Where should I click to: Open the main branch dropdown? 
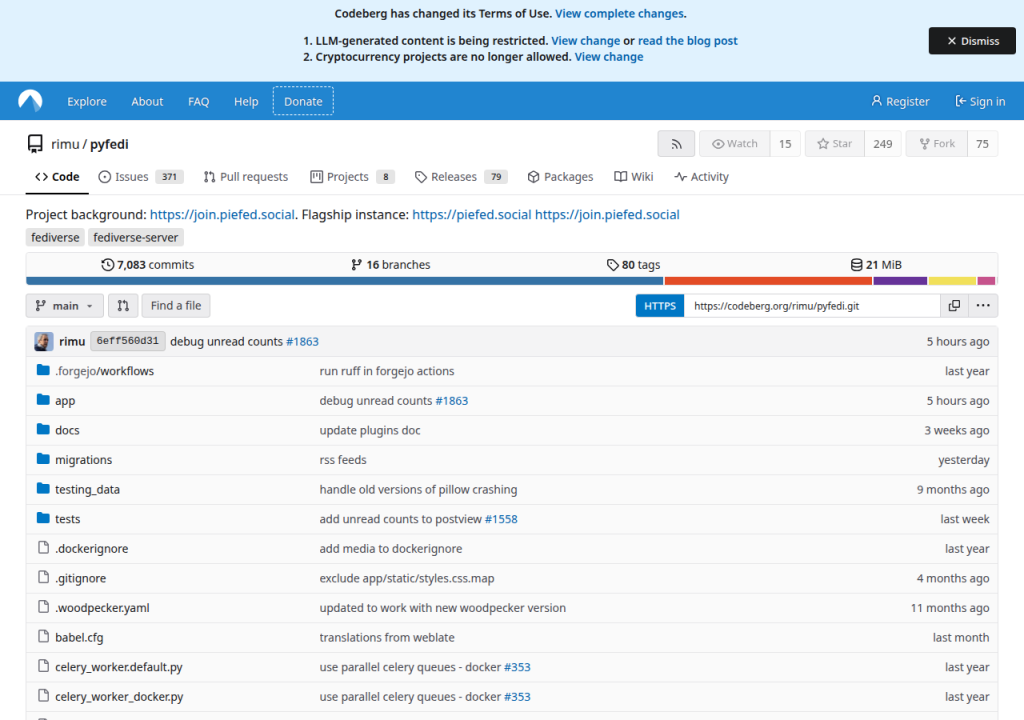pyautogui.click(x=65, y=306)
